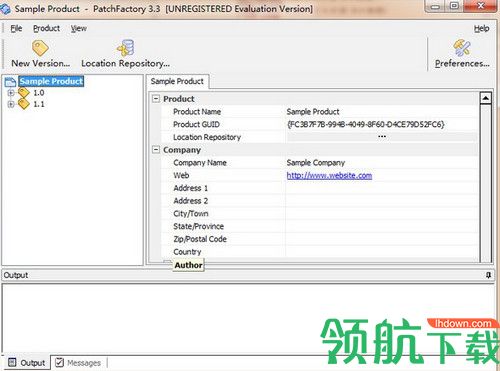
Task: Expand the 1.1 version node
Action: pos(11,104)
